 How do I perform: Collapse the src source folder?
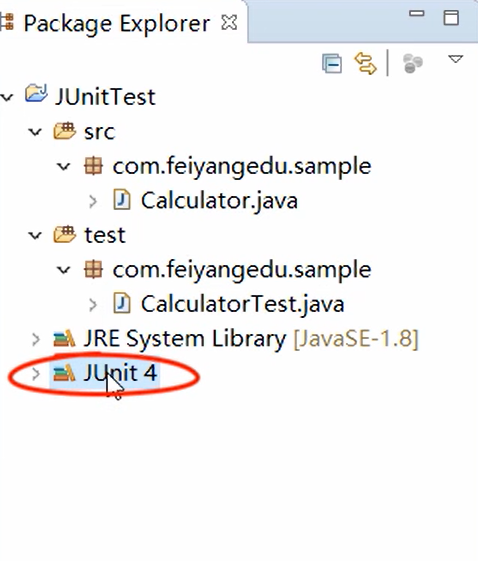[x=35, y=132]
